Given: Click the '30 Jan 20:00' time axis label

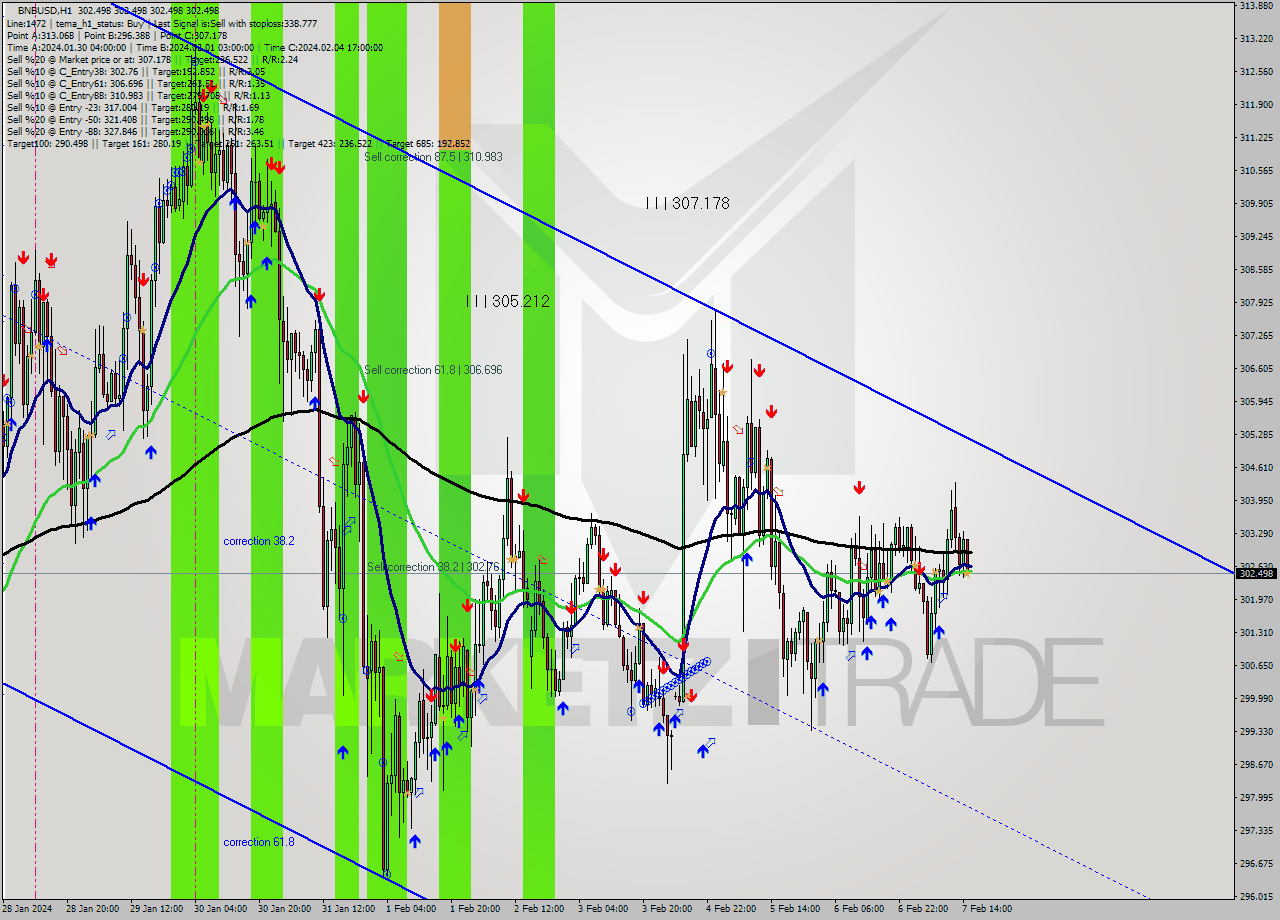Looking at the screenshot, I should click(x=284, y=909).
